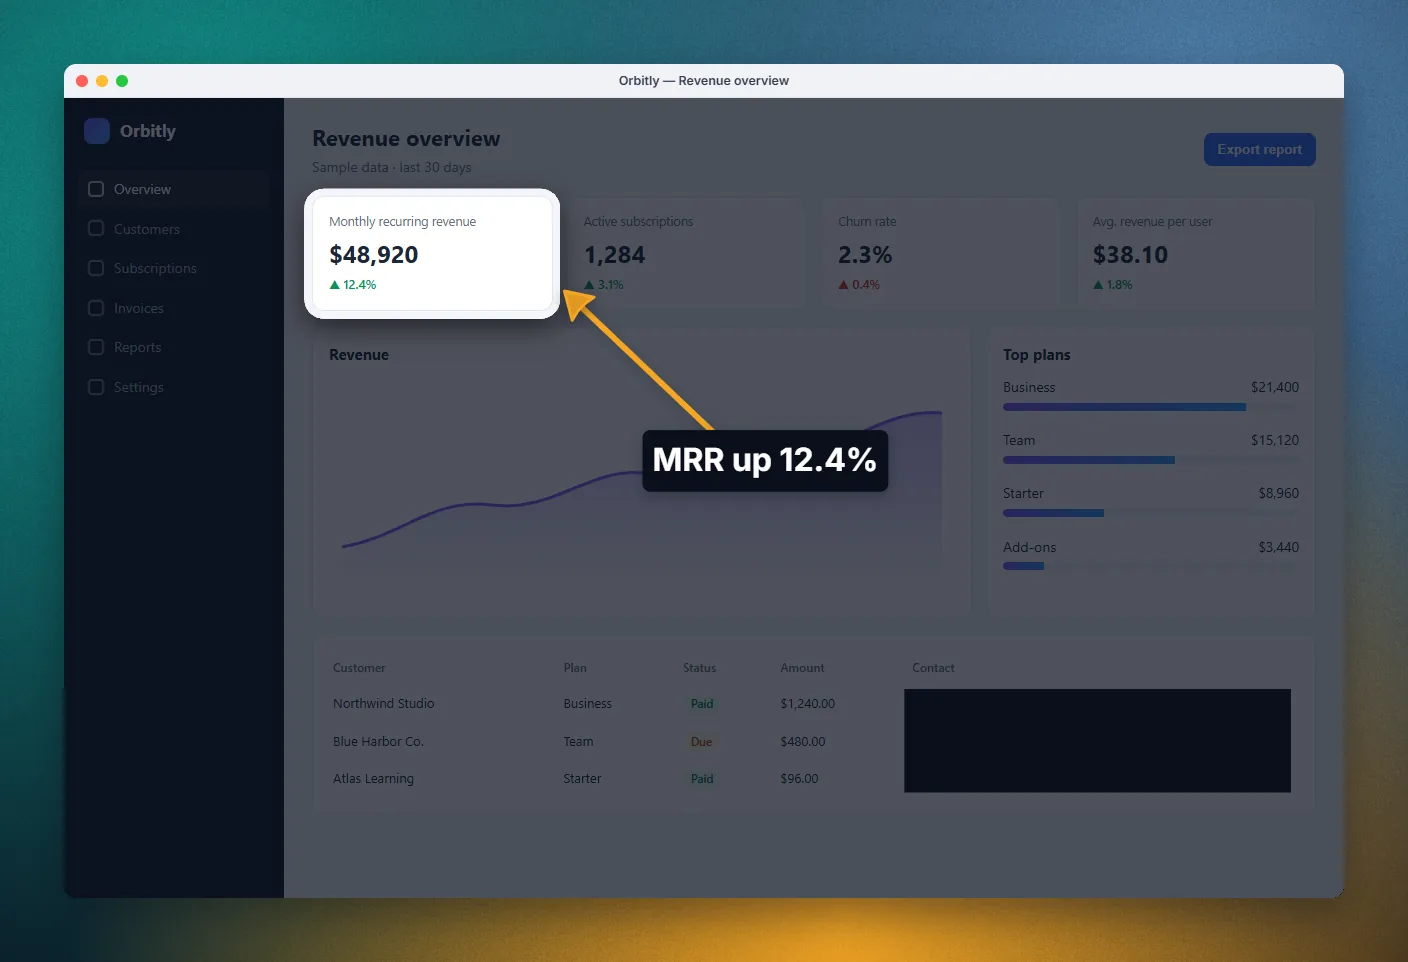The width and height of the screenshot is (1408, 962).
Task: Click the Customer column header
Action: [359, 668]
